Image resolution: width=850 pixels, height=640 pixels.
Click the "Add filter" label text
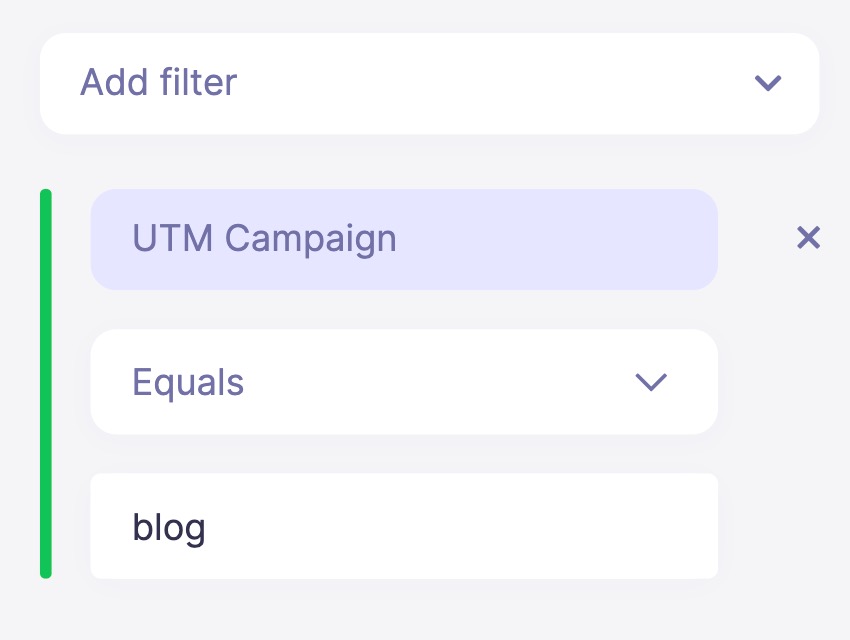tap(158, 82)
